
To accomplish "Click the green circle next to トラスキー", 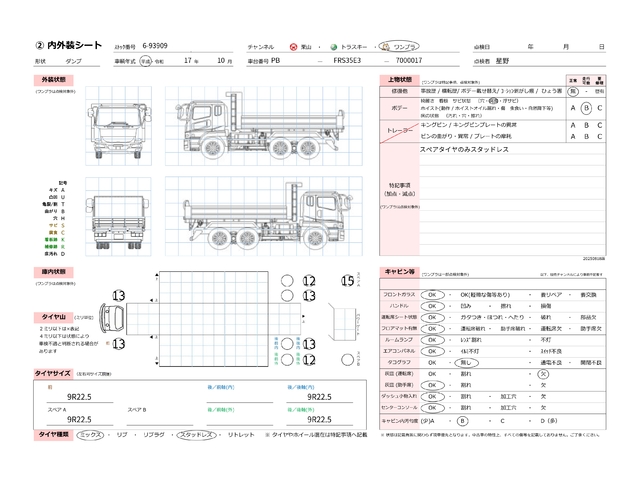I will tap(333, 47).
